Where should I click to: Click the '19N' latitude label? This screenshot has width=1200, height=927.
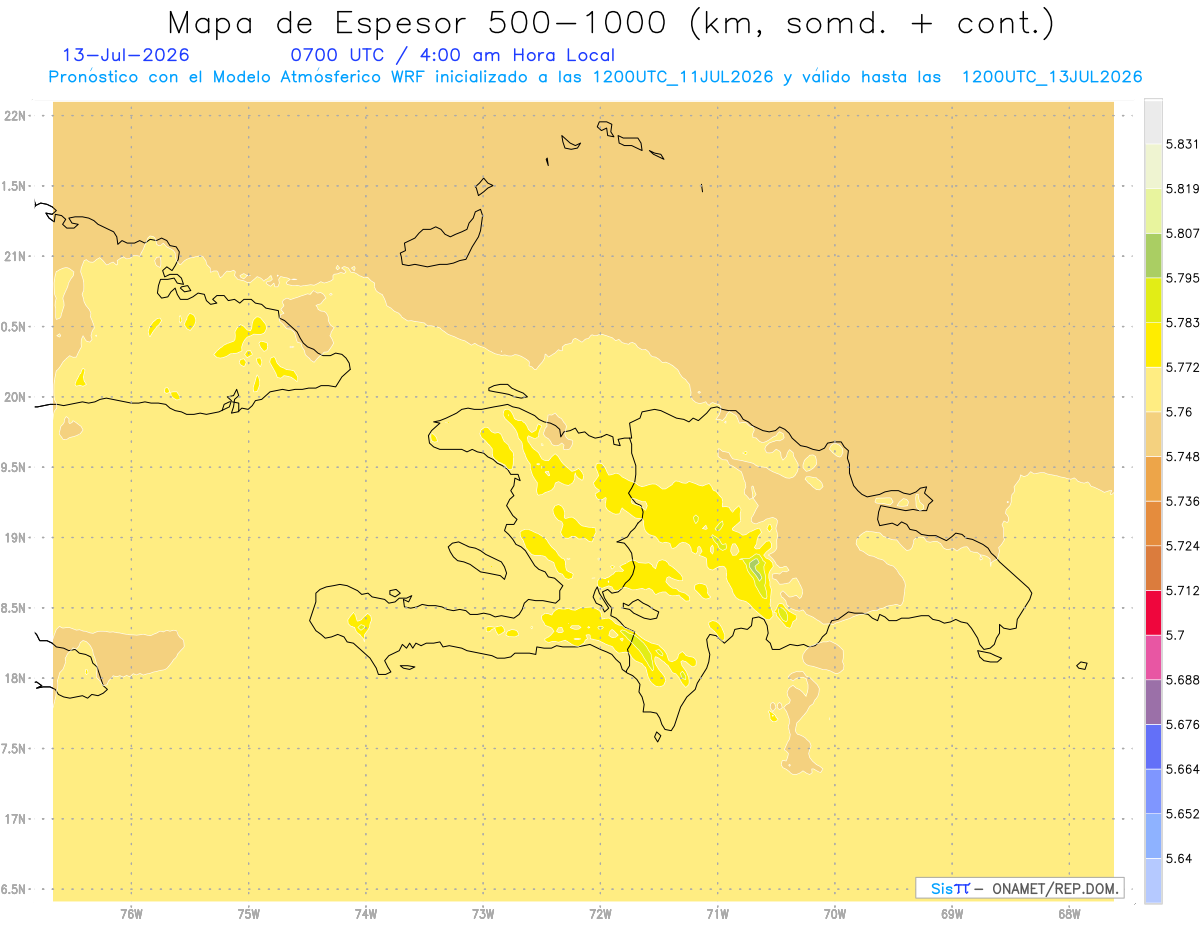(17, 538)
